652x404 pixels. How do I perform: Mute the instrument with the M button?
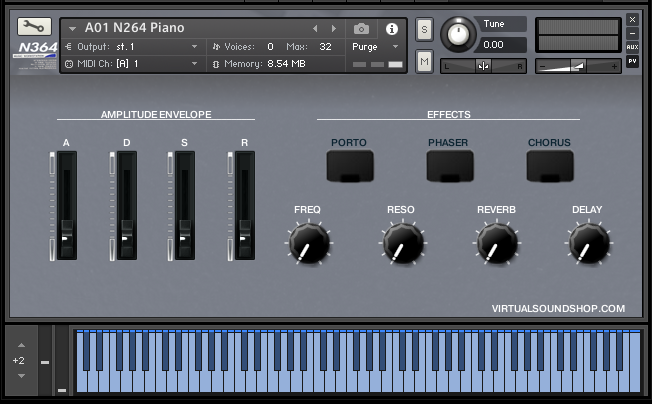point(424,62)
